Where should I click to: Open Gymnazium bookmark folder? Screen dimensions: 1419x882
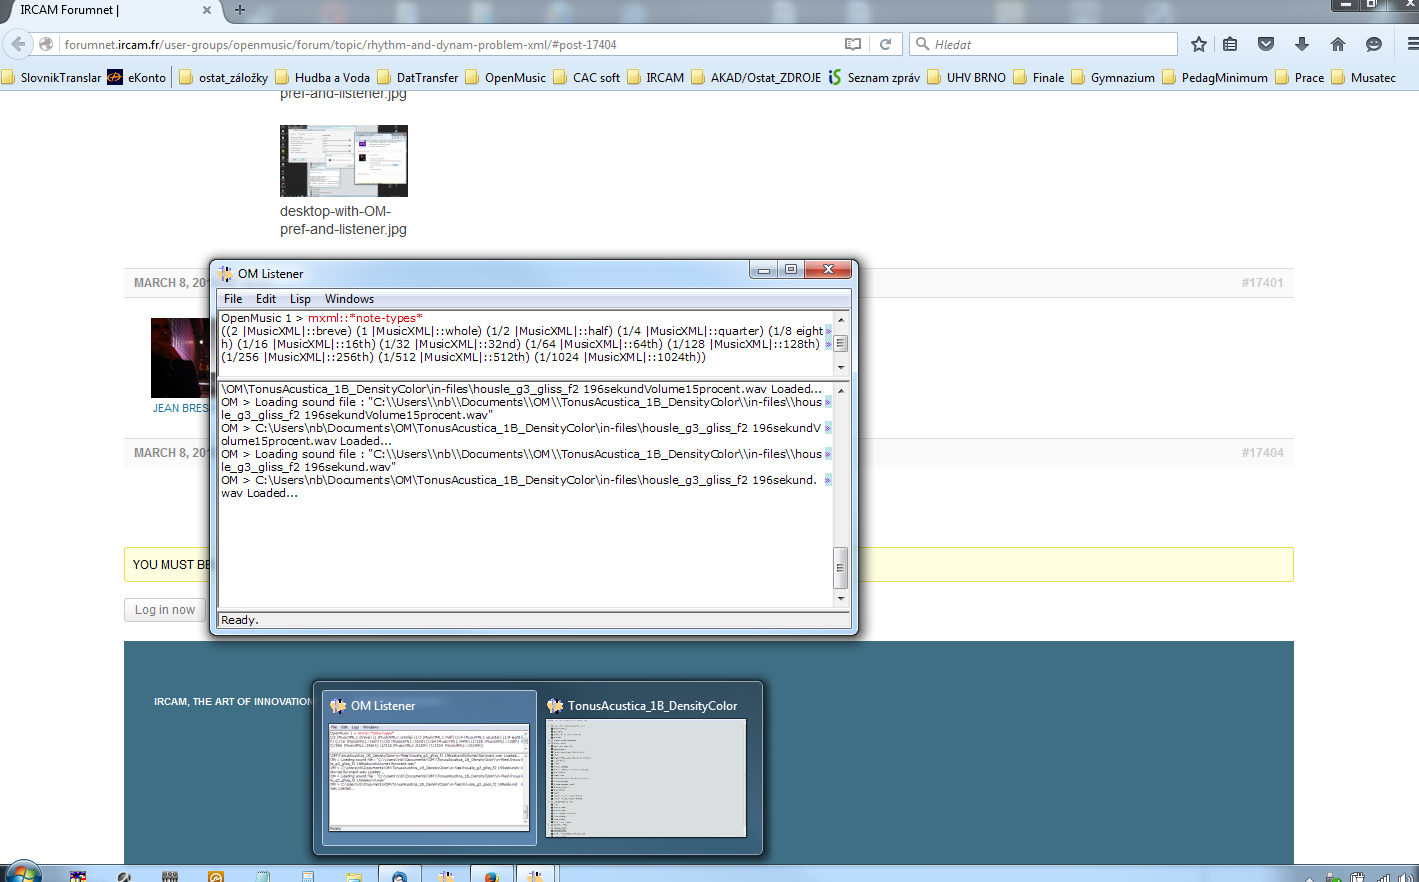click(1113, 77)
